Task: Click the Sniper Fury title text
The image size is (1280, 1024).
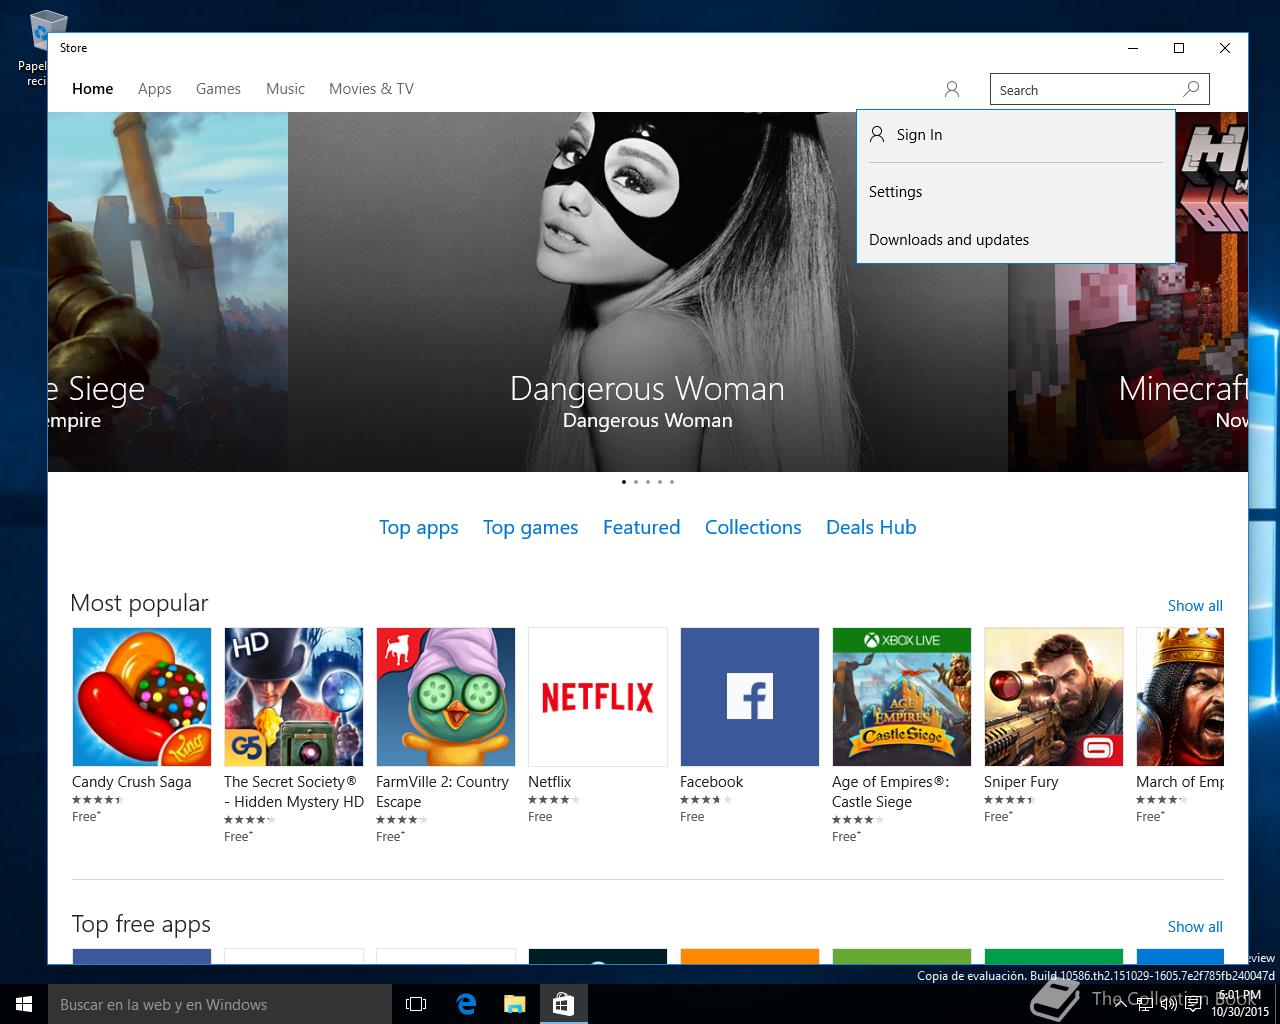Action: [x=1021, y=782]
